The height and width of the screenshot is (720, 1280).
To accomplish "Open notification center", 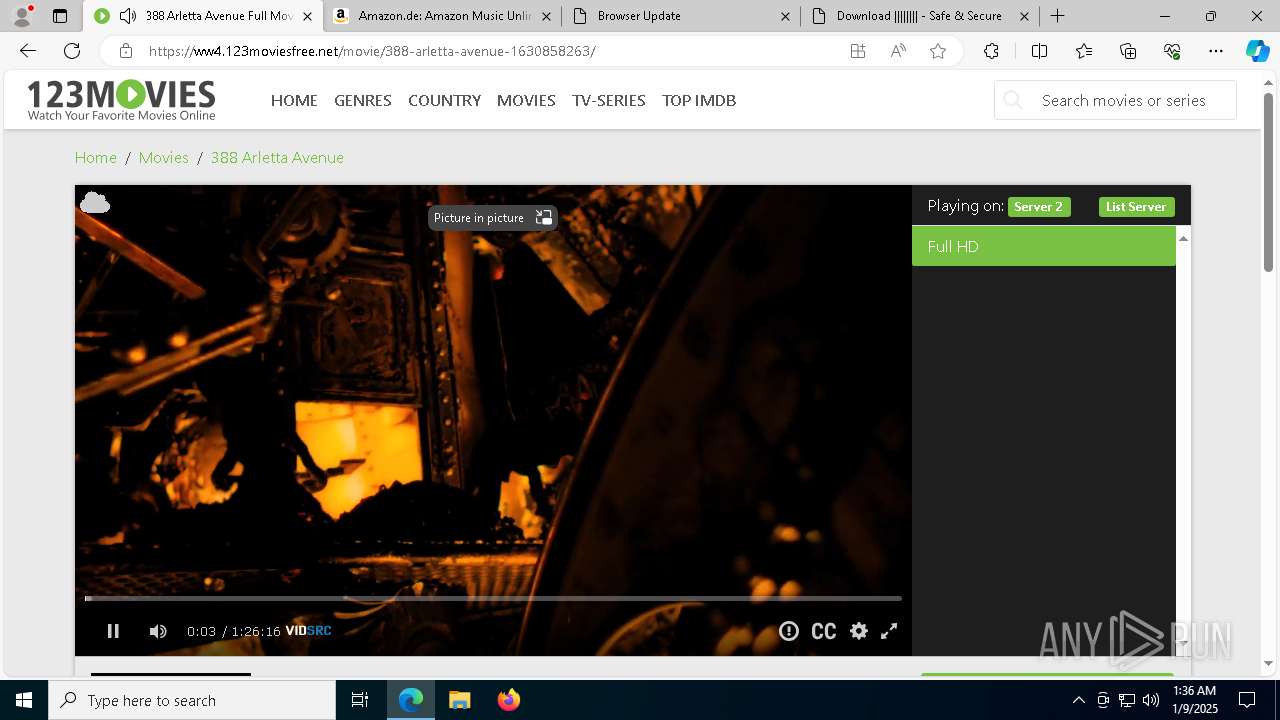I will click(x=1247, y=700).
